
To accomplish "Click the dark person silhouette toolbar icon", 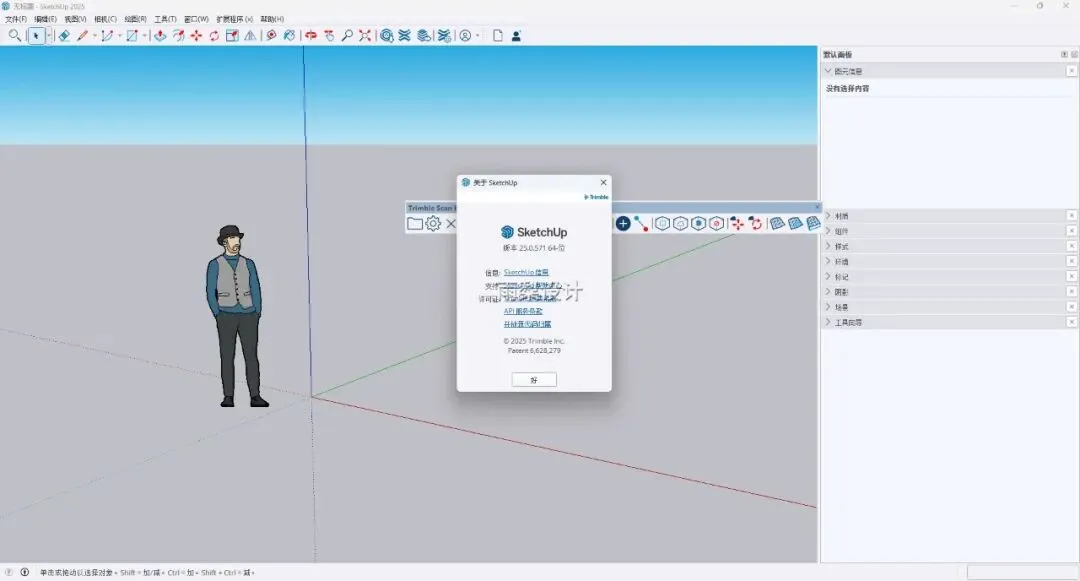I will [x=516, y=36].
